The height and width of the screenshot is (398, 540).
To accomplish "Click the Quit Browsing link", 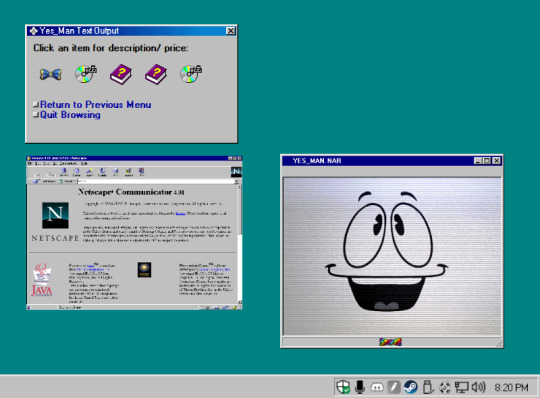I will [70, 115].
